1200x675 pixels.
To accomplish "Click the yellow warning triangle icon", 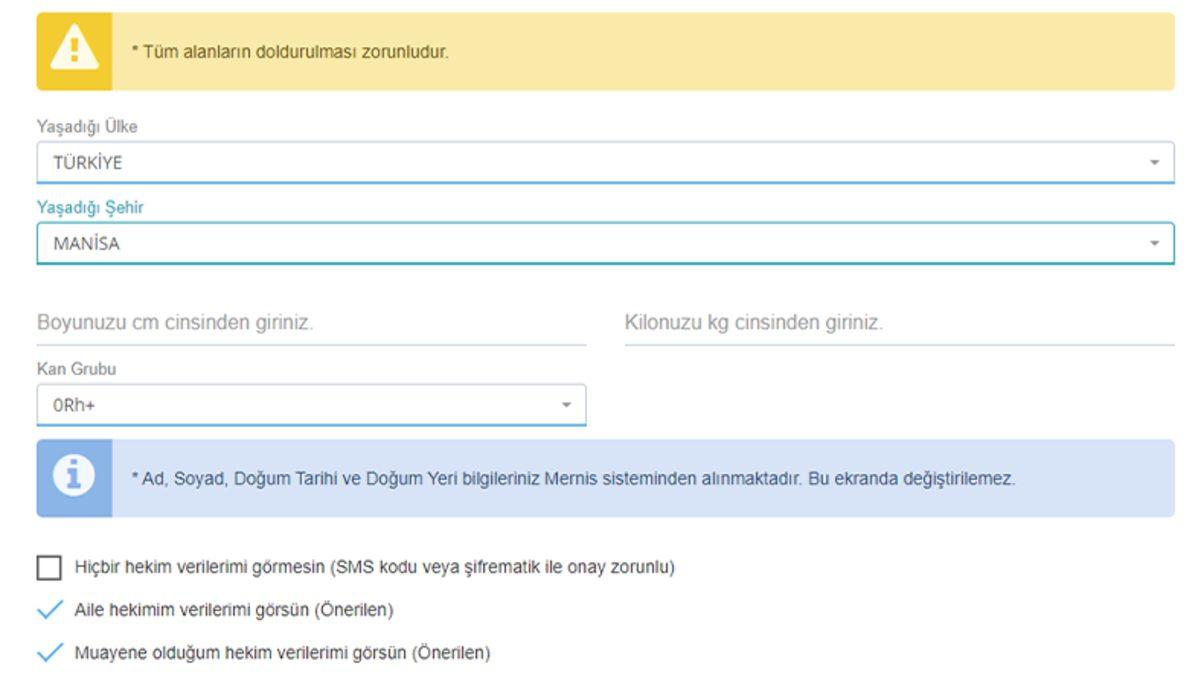I will [73, 45].
